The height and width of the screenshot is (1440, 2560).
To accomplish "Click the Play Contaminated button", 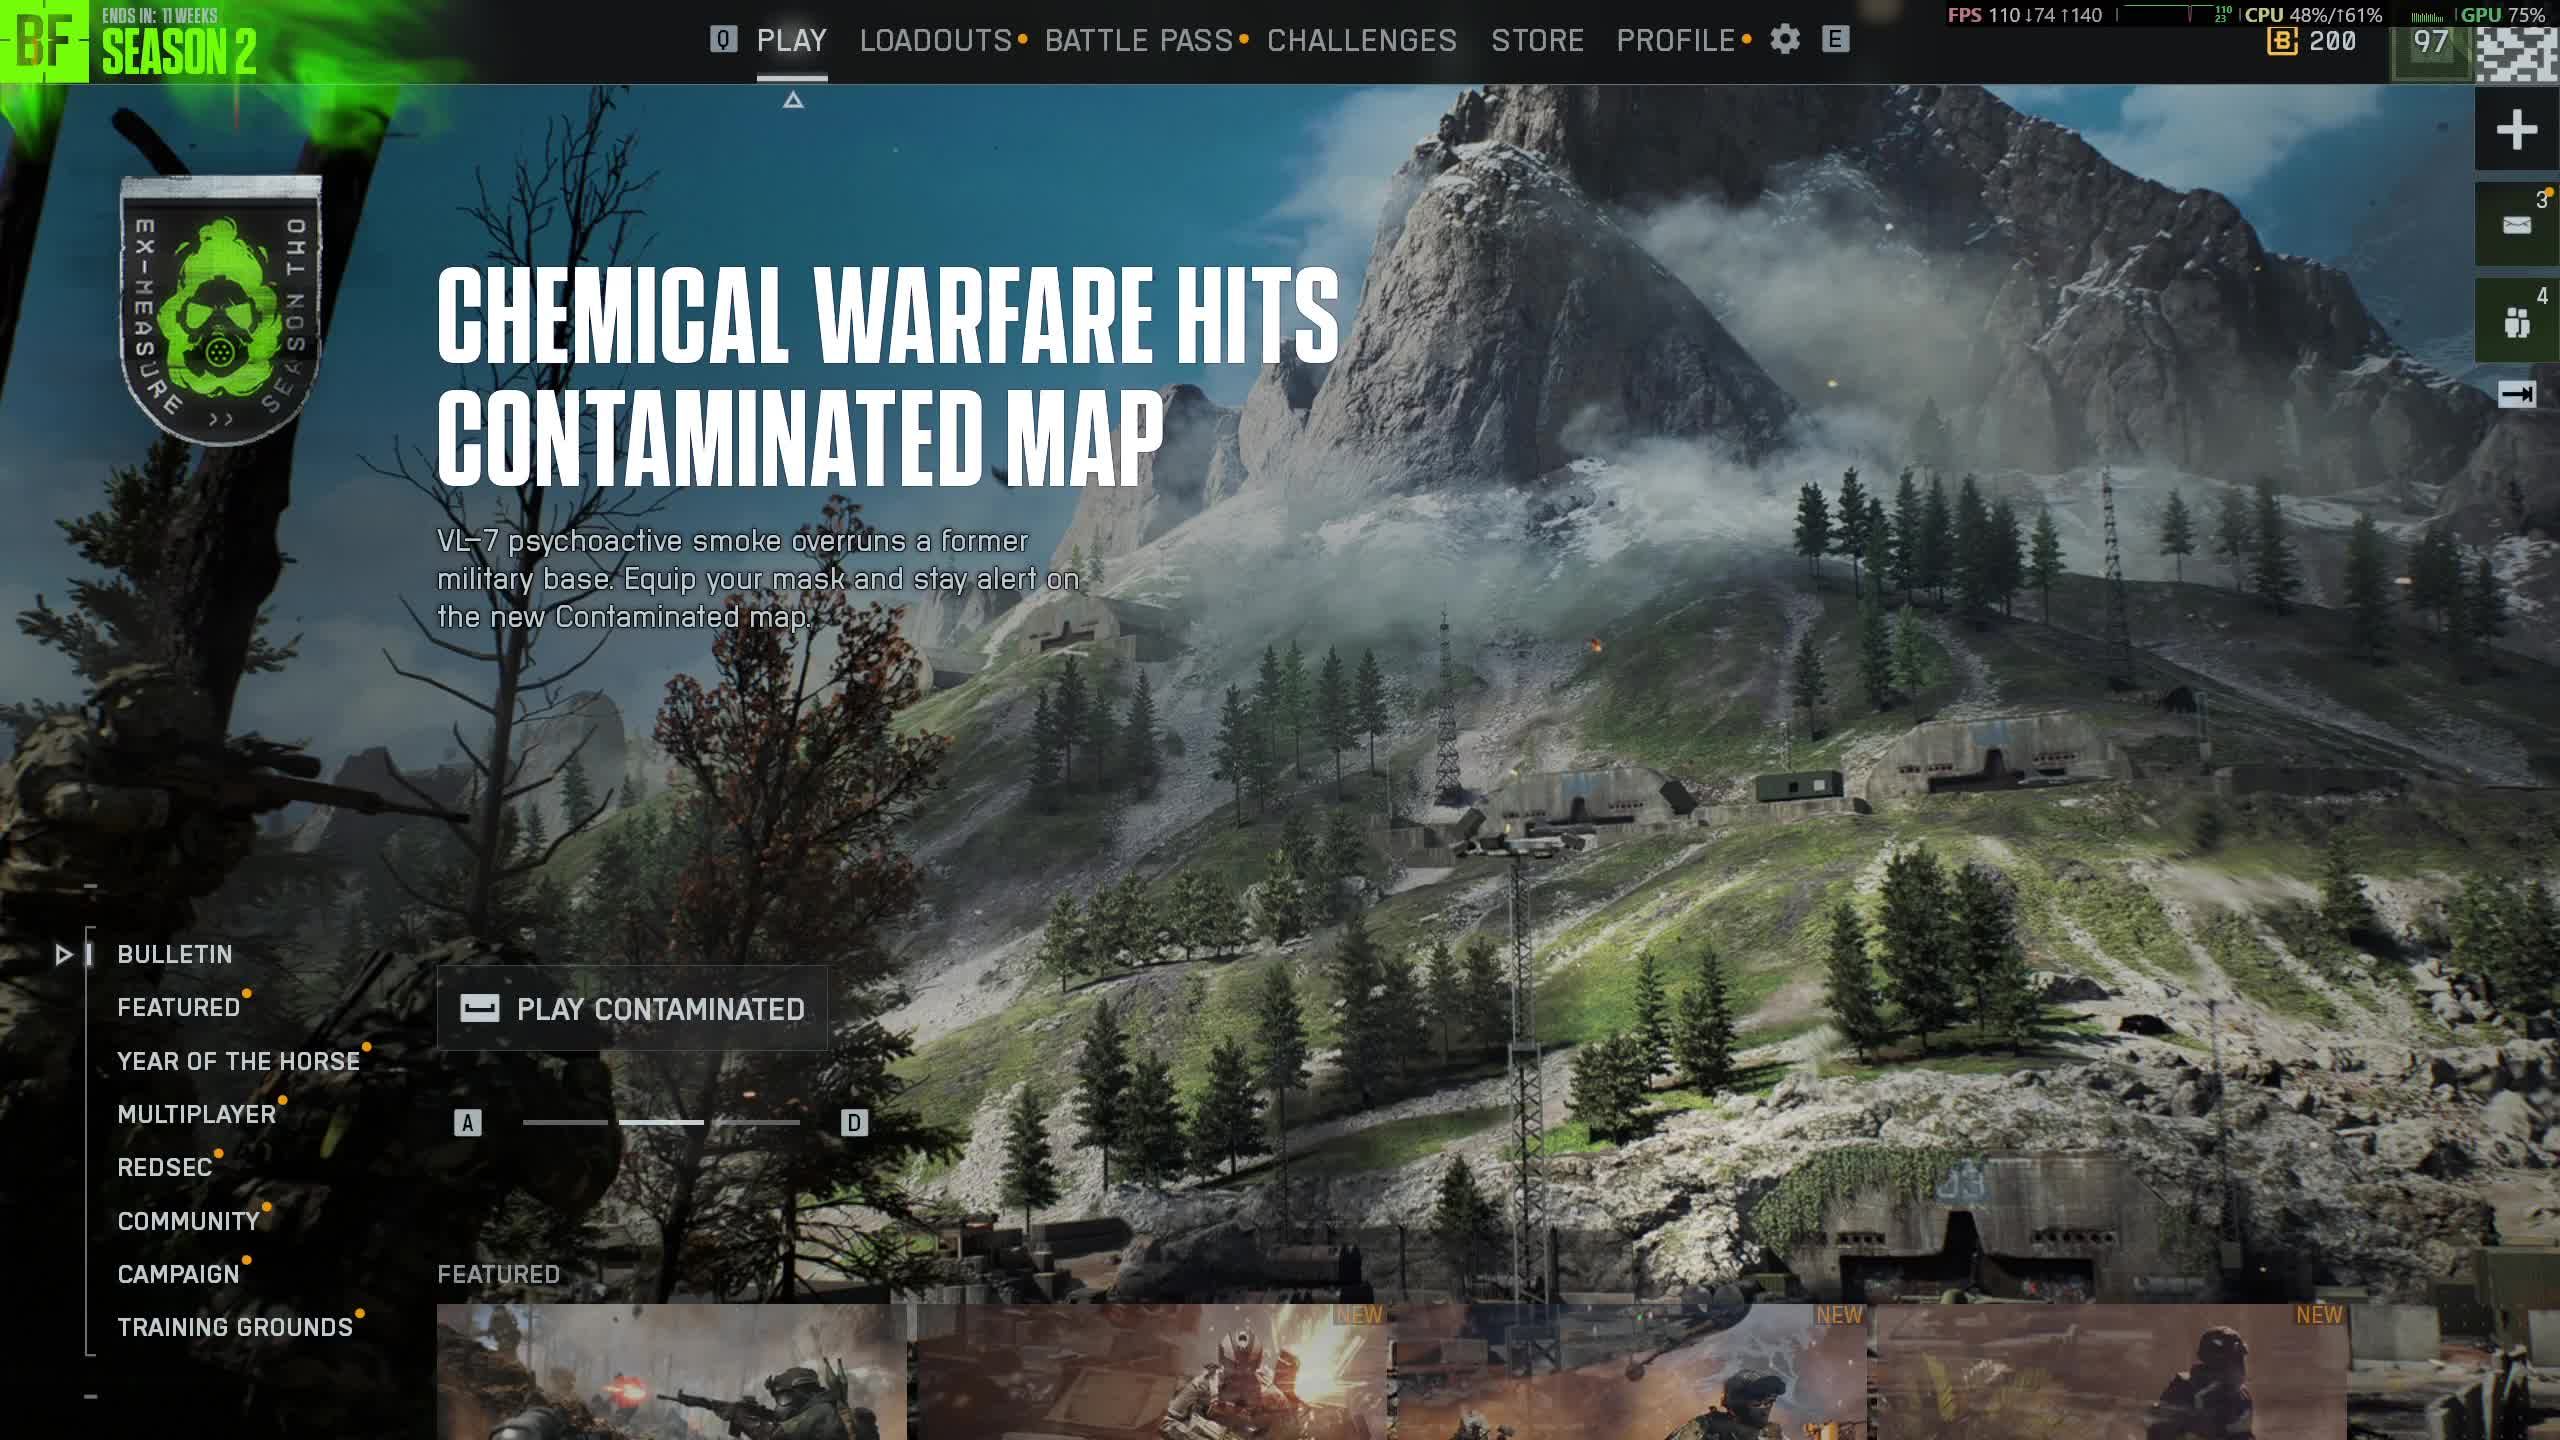I will [x=632, y=1008].
